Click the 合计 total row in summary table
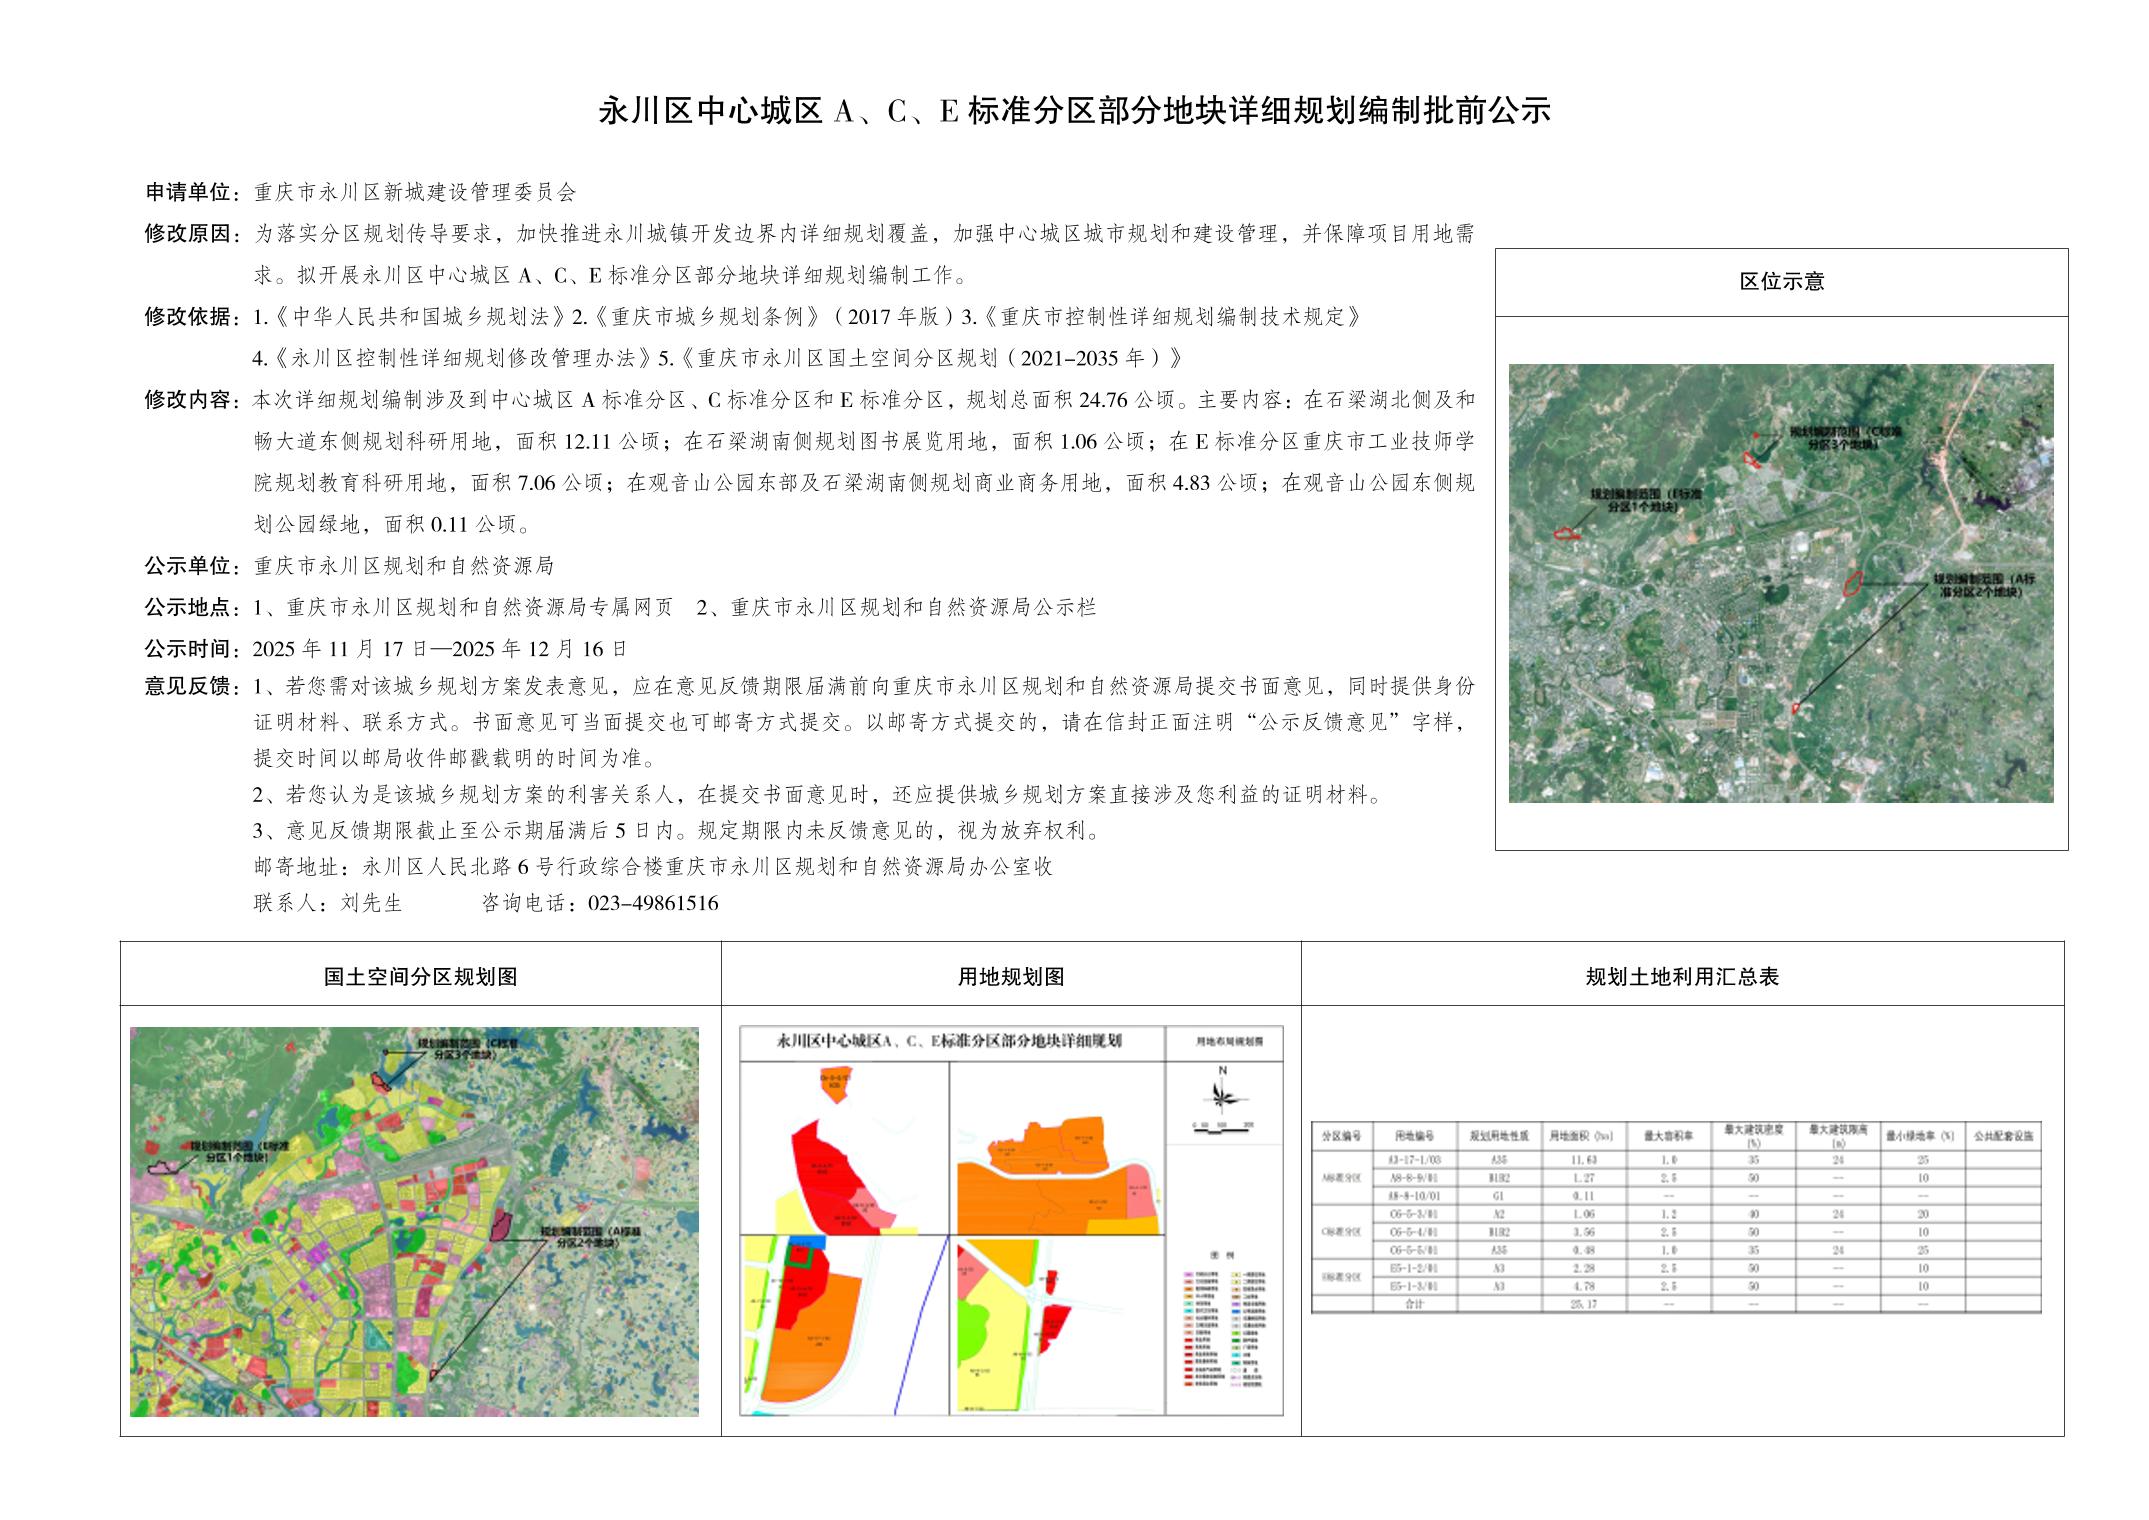This screenshot has width=2149, height=1520. pyautogui.click(x=1413, y=1304)
